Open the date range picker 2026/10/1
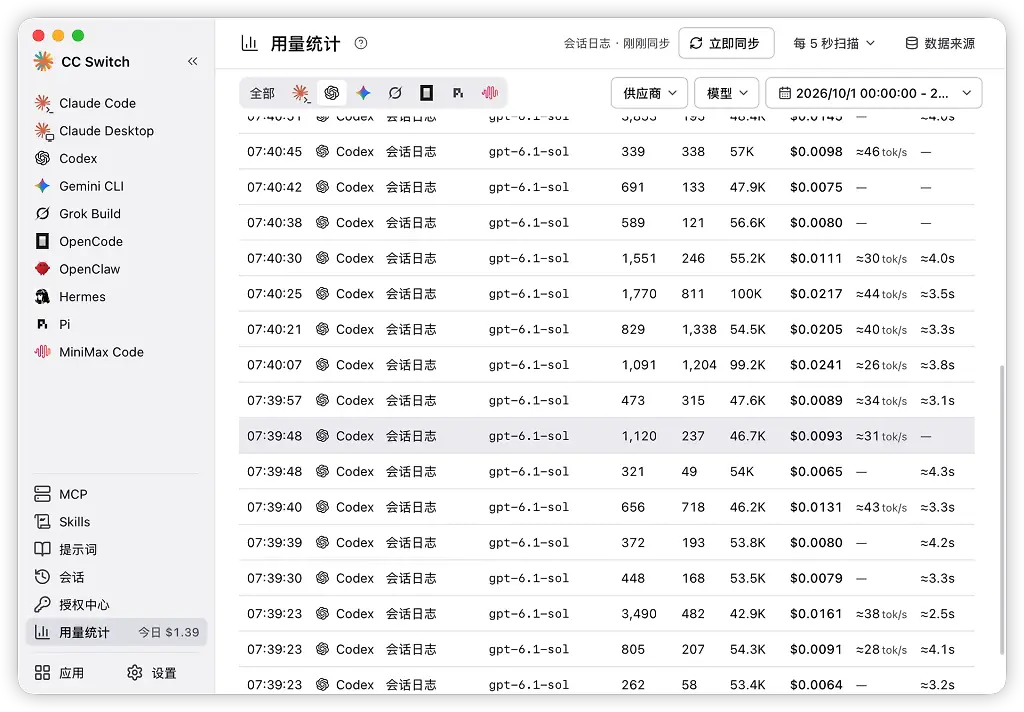 [874, 93]
